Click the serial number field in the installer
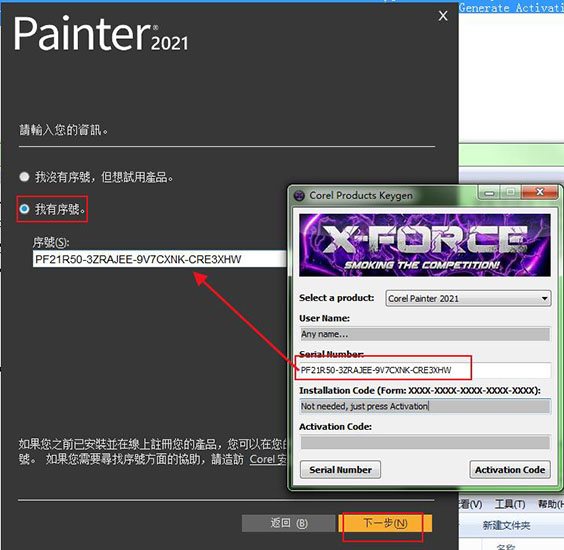The width and height of the screenshot is (564, 550). [x=160, y=259]
